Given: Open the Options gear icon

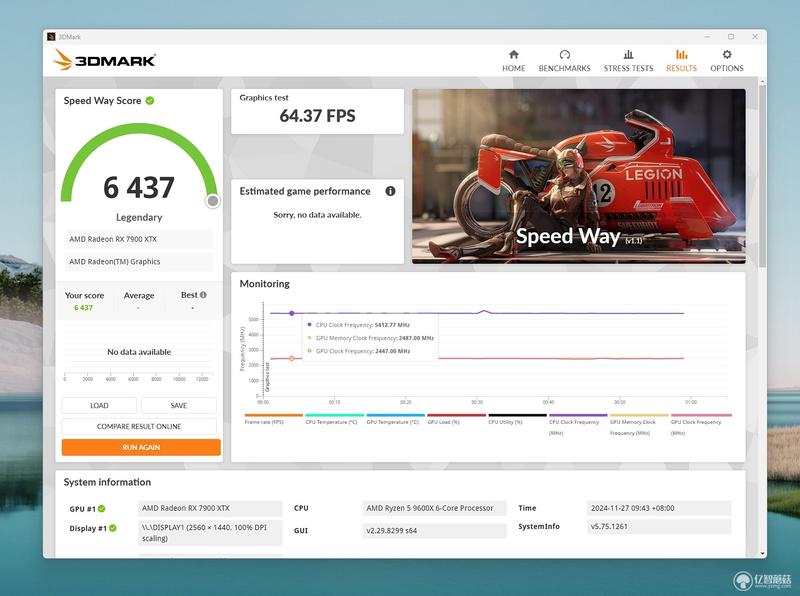Looking at the screenshot, I should point(727,55).
